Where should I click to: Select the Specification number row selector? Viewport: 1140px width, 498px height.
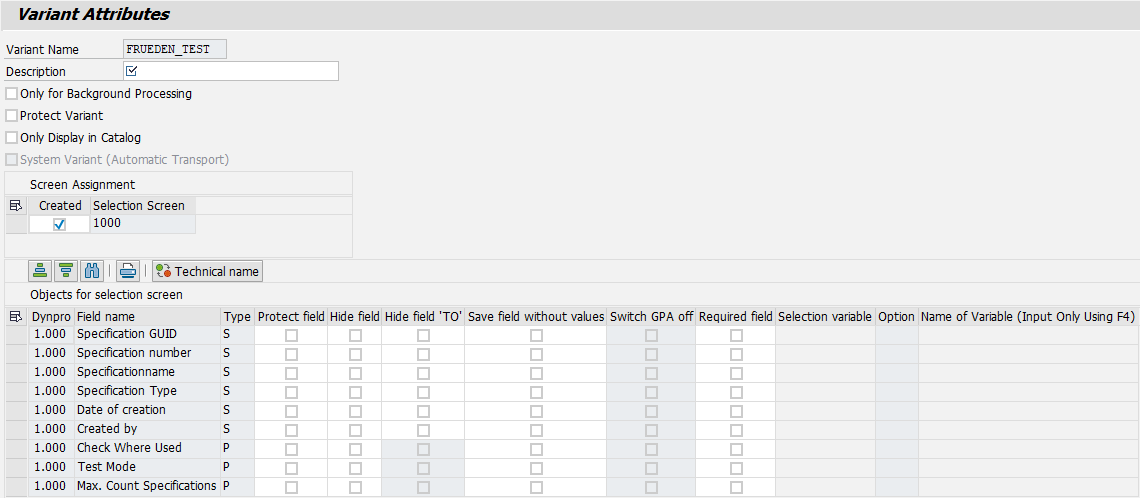point(15,354)
